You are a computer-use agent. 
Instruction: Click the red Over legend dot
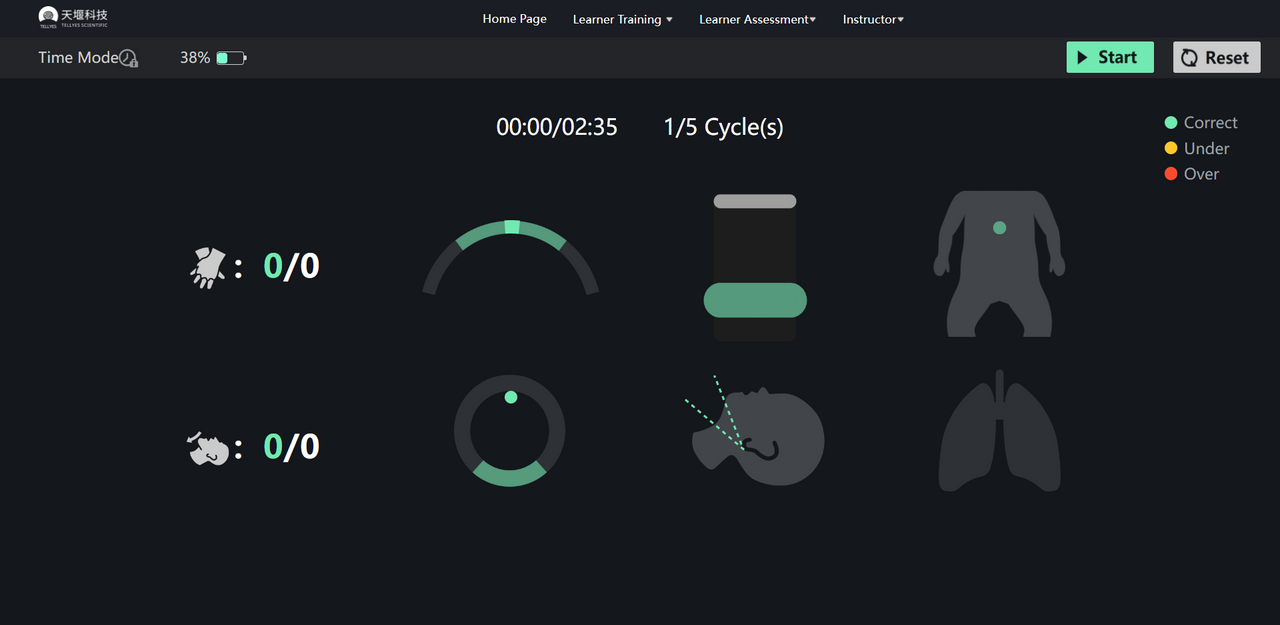click(x=1171, y=174)
